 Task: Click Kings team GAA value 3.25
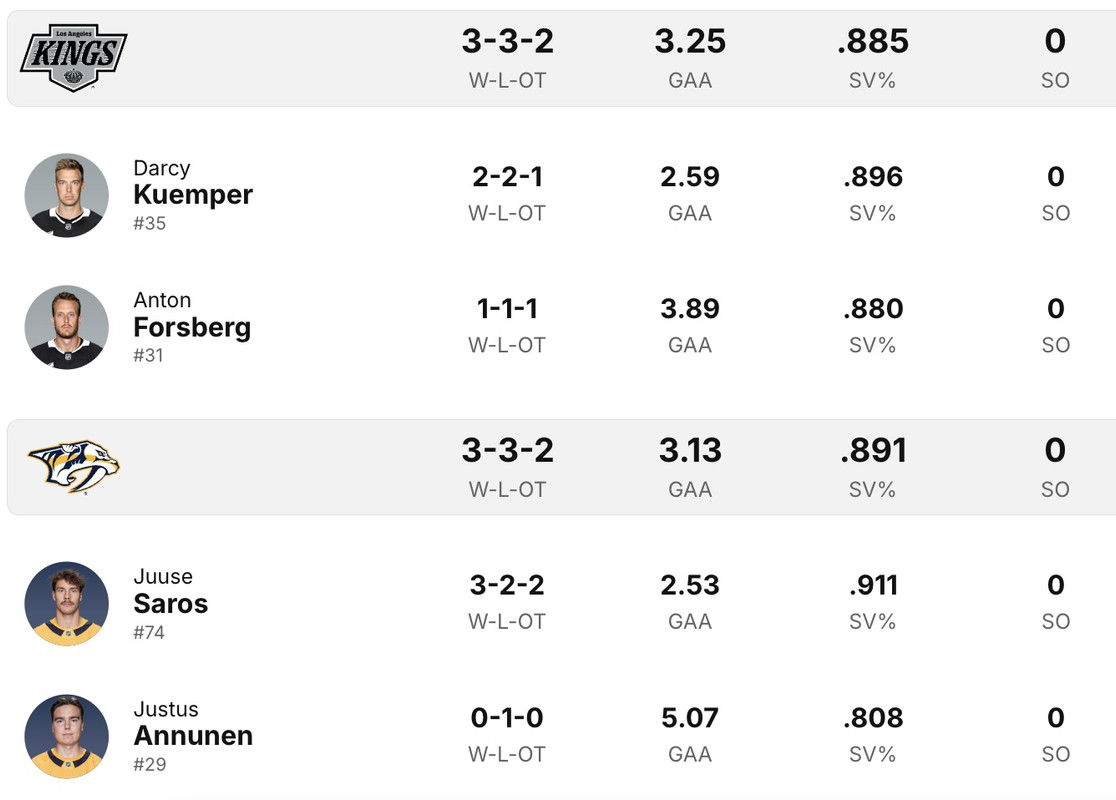(x=690, y=42)
